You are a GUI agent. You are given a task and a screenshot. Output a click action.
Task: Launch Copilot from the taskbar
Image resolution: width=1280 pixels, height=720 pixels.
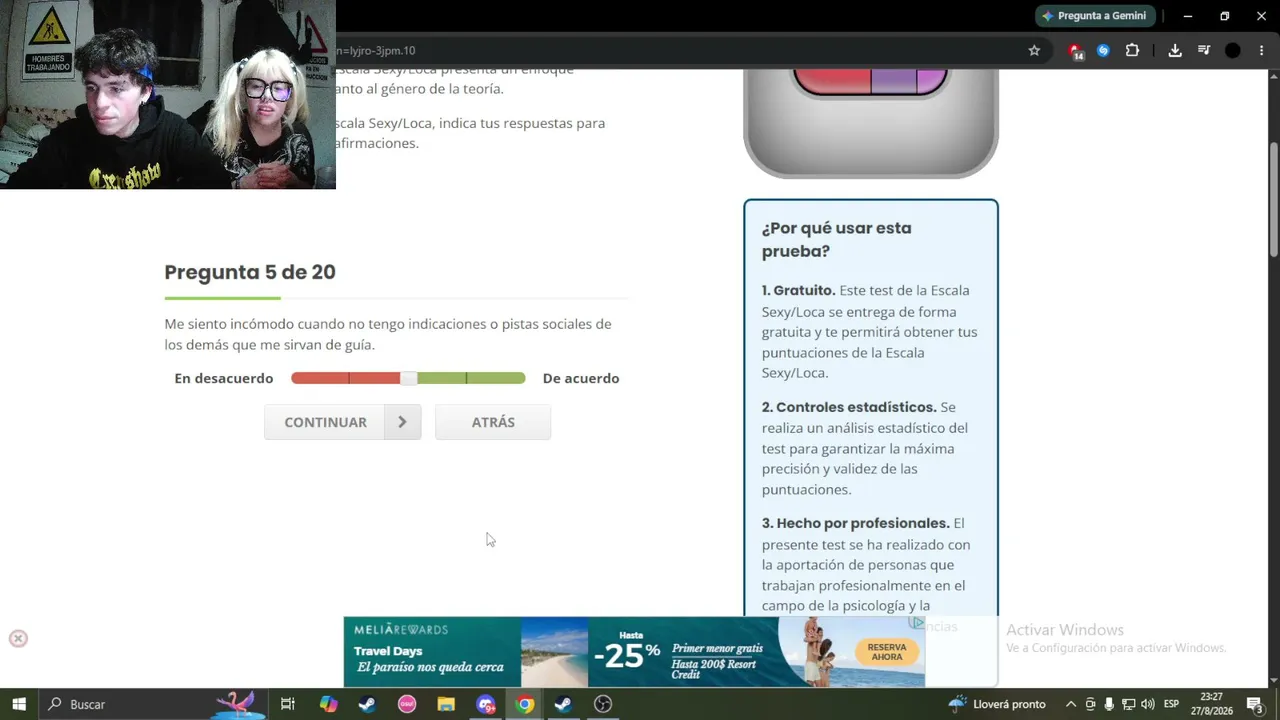[x=329, y=704]
